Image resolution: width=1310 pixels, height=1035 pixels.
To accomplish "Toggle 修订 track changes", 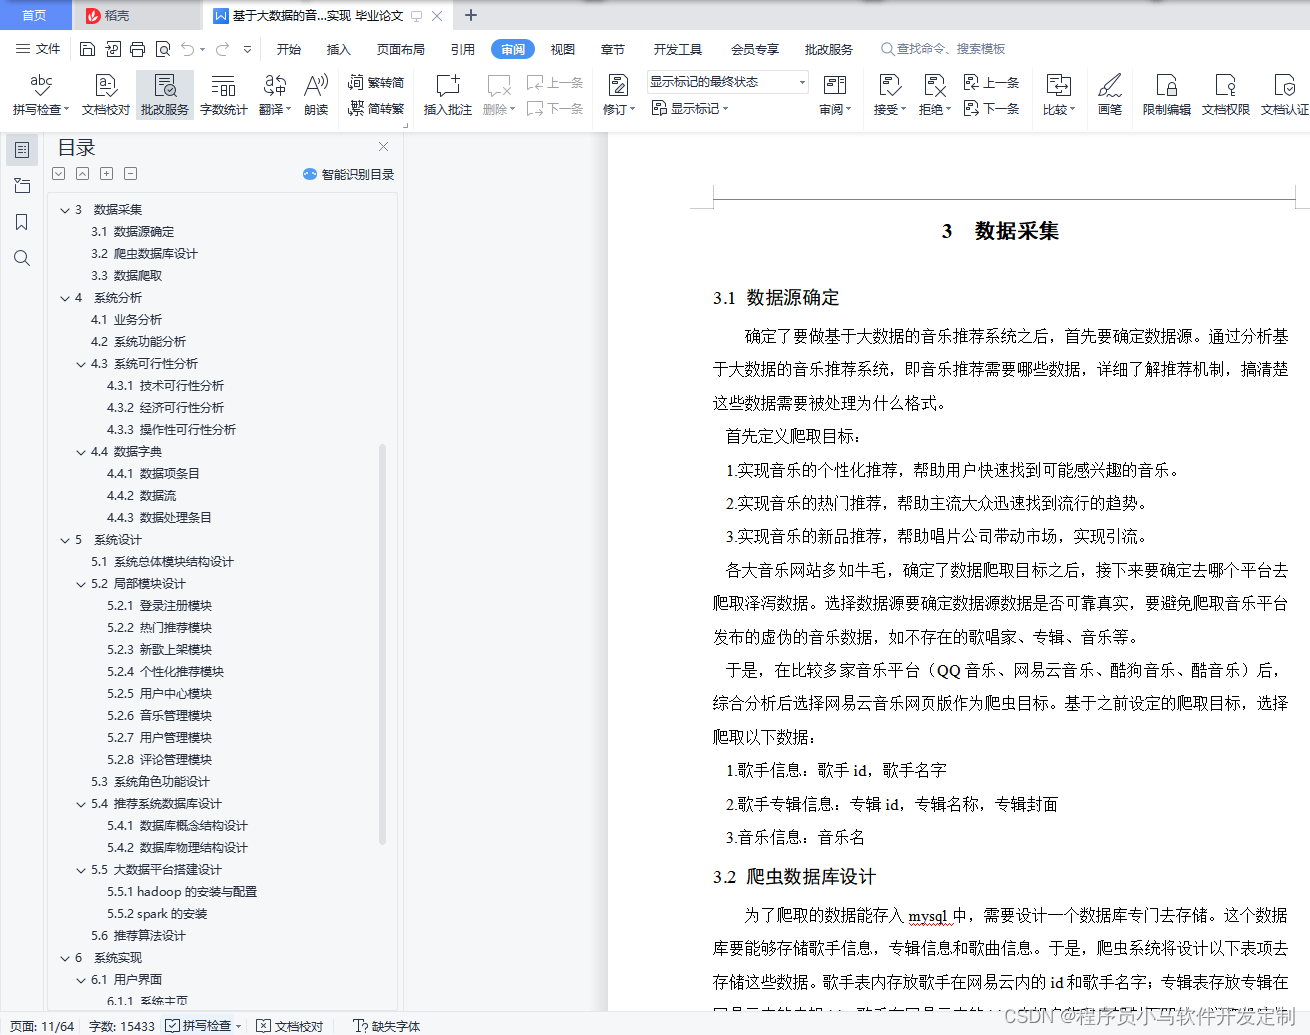I will 618,95.
